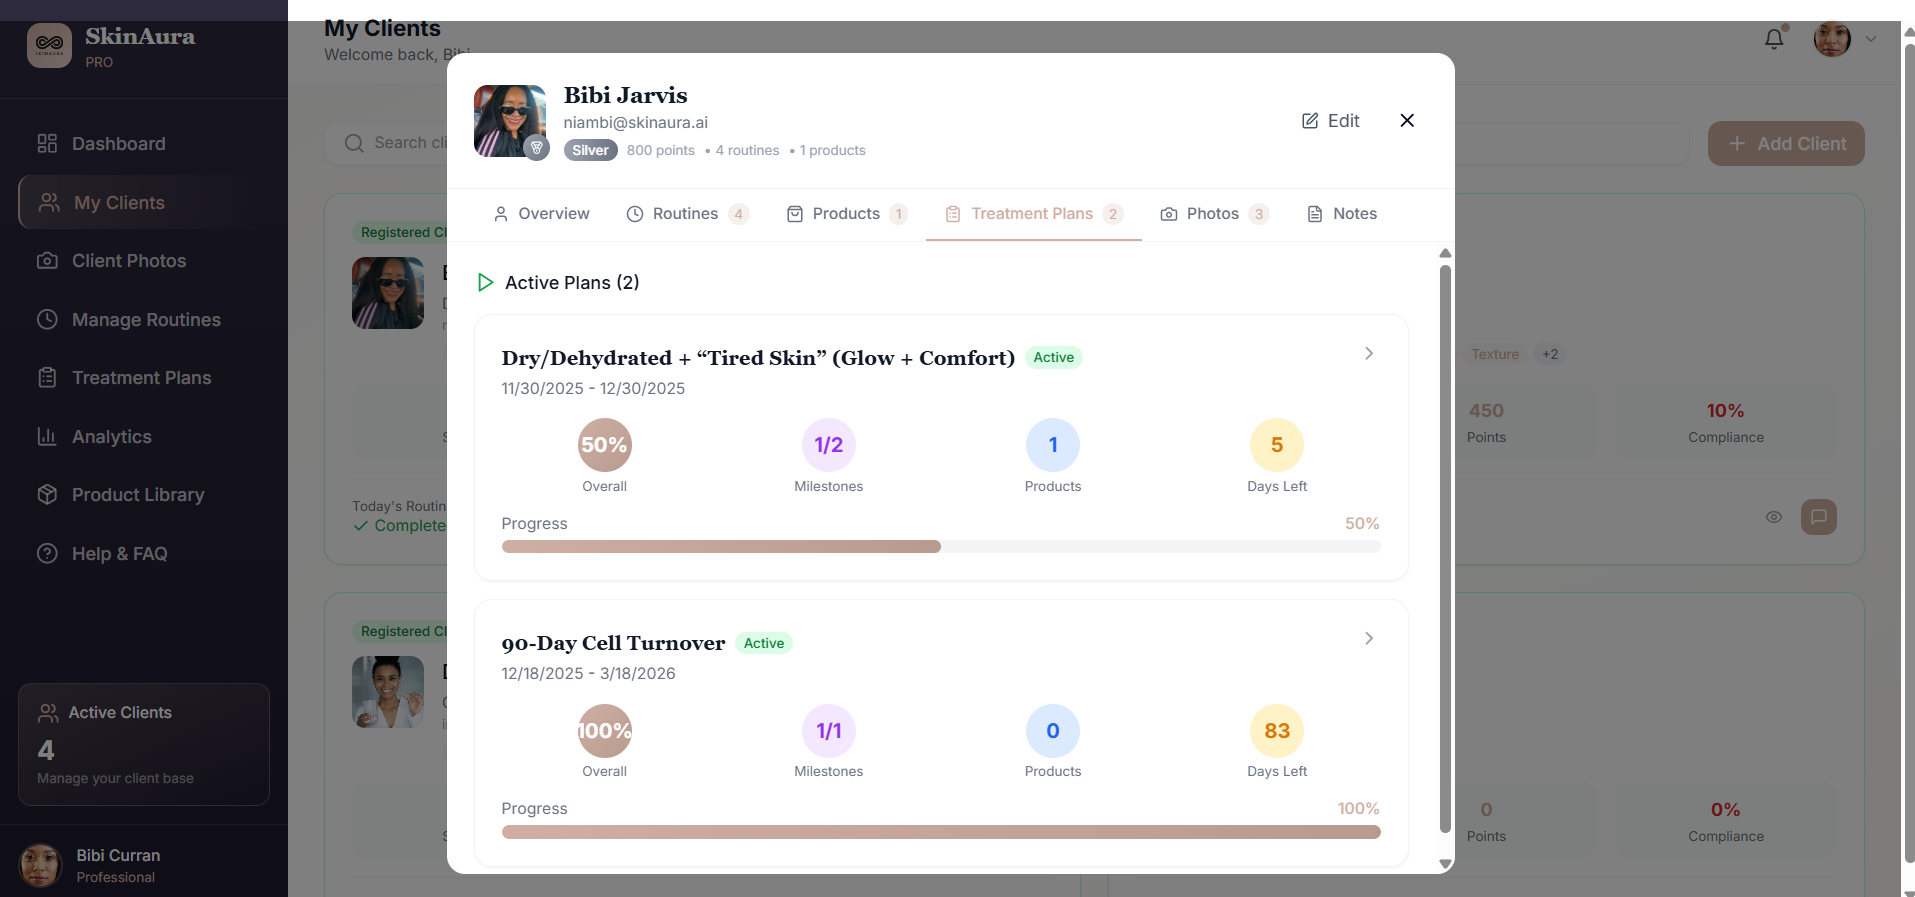Click the notification bell icon

tap(1773, 39)
